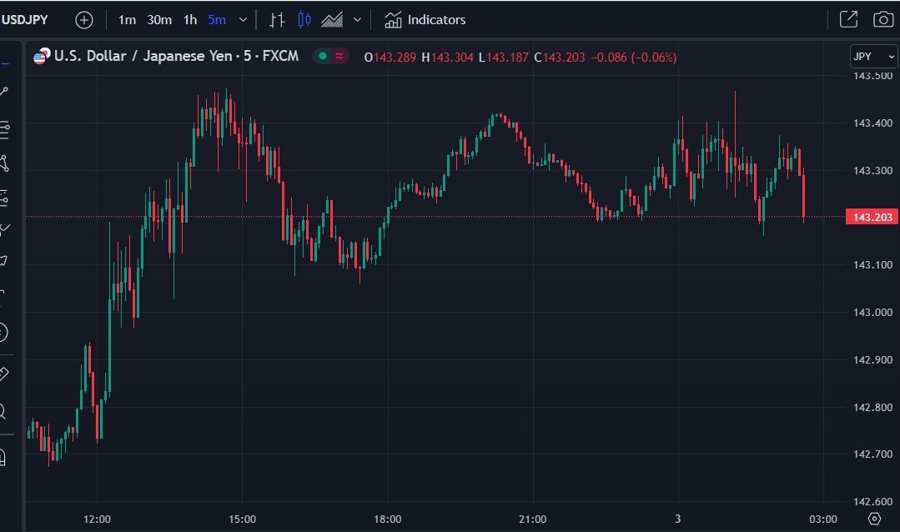Select the active 5m timeframe
This screenshot has width=900, height=532.
[x=216, y=20]
